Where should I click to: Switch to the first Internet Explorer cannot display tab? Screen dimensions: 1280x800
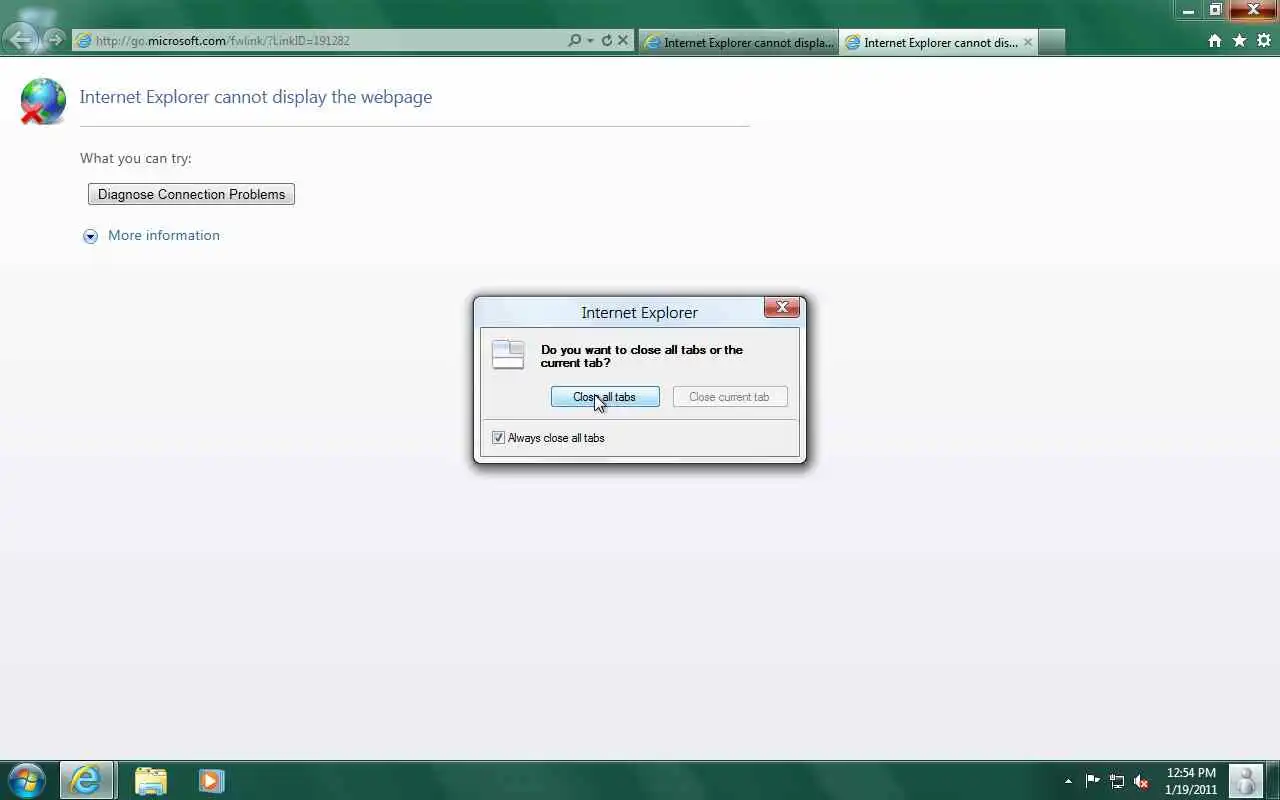point(738,42)
